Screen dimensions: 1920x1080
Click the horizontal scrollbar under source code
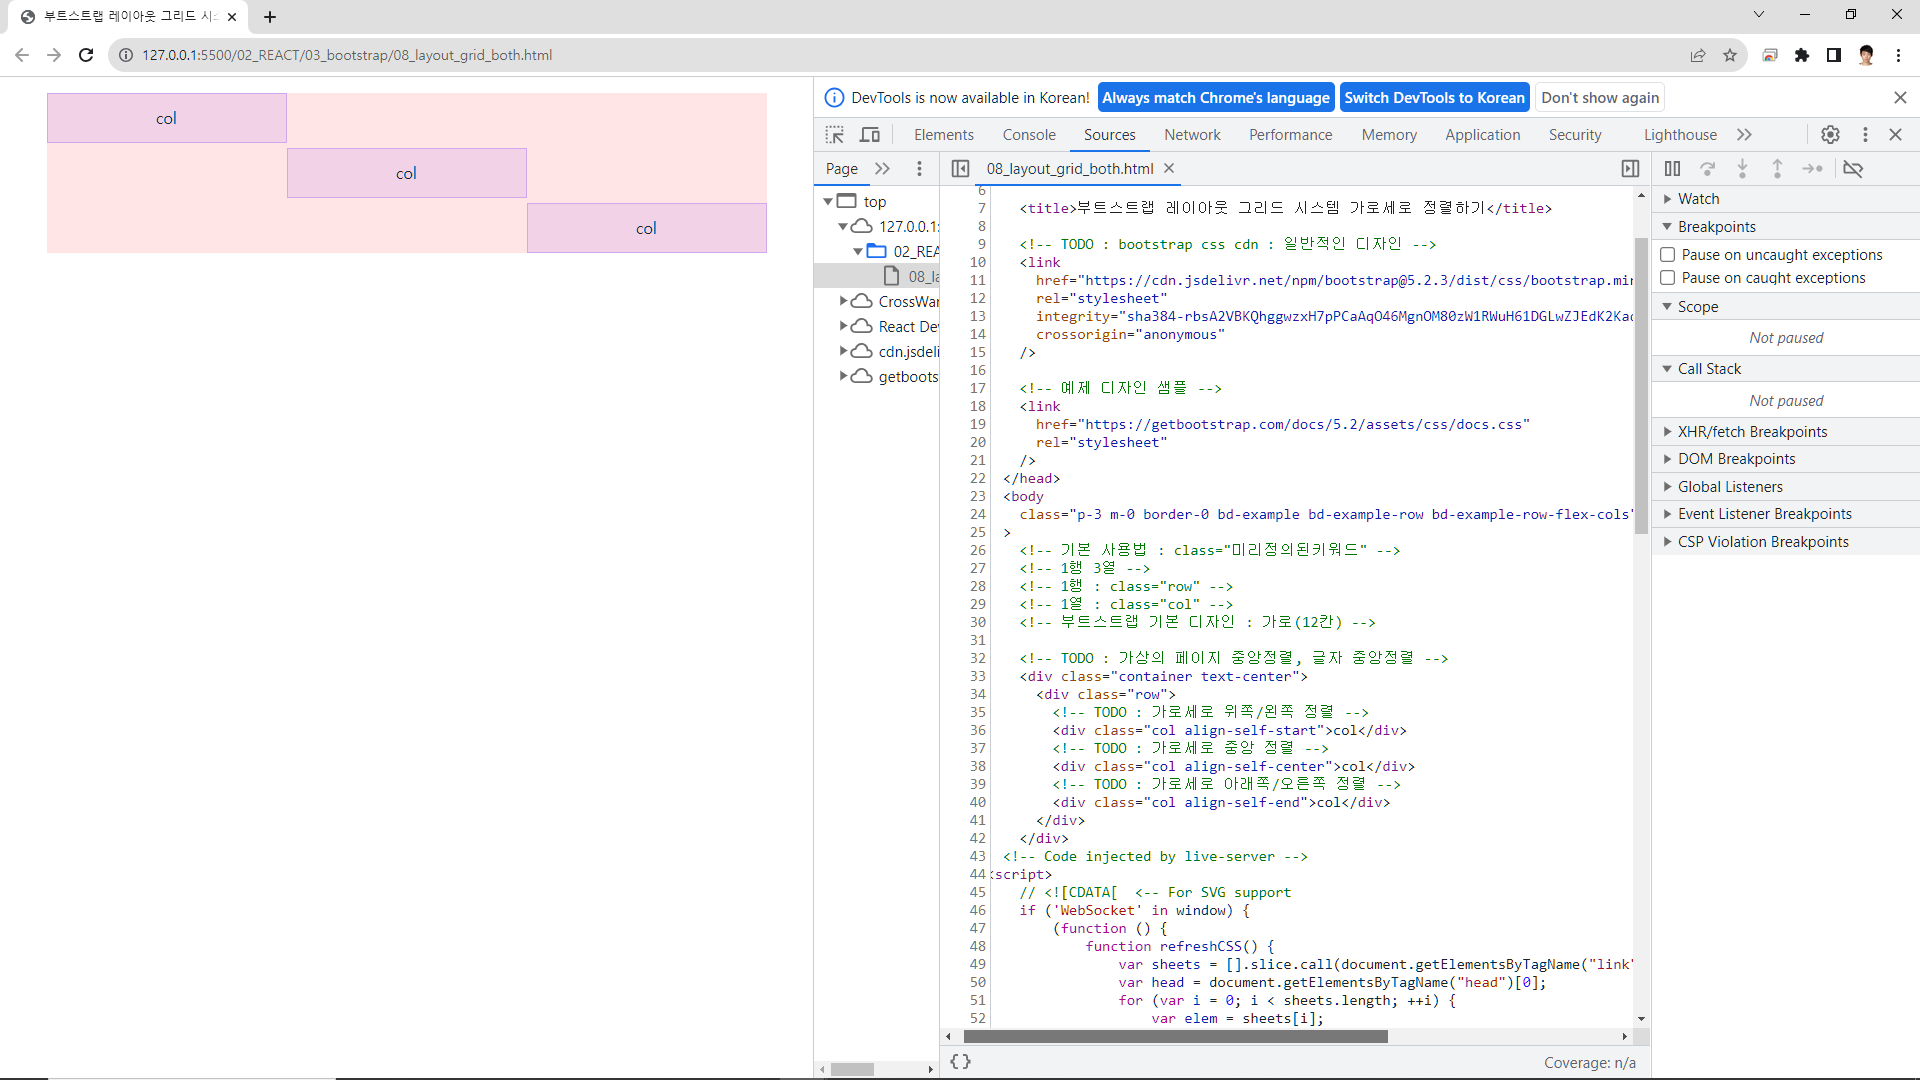pyautogui.click(x=1175, y=1037)
